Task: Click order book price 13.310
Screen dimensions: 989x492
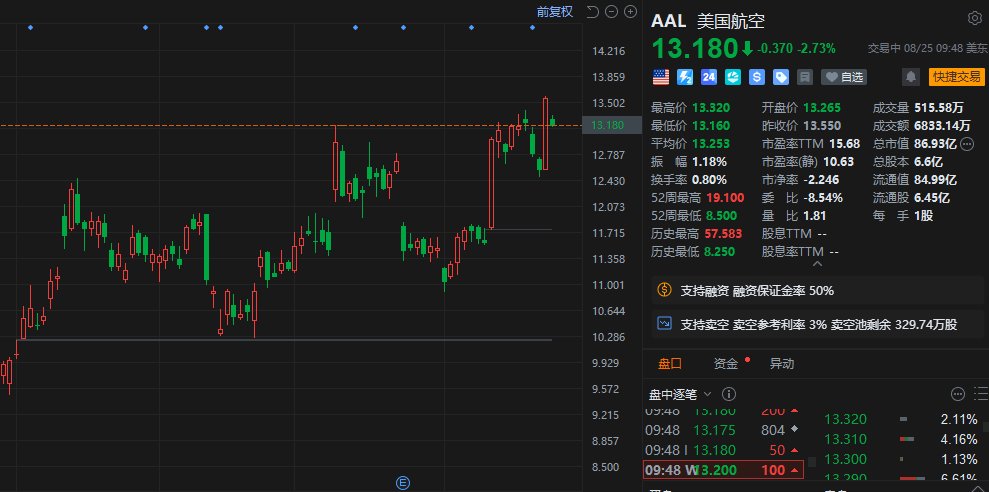Action: pos(846,439)
